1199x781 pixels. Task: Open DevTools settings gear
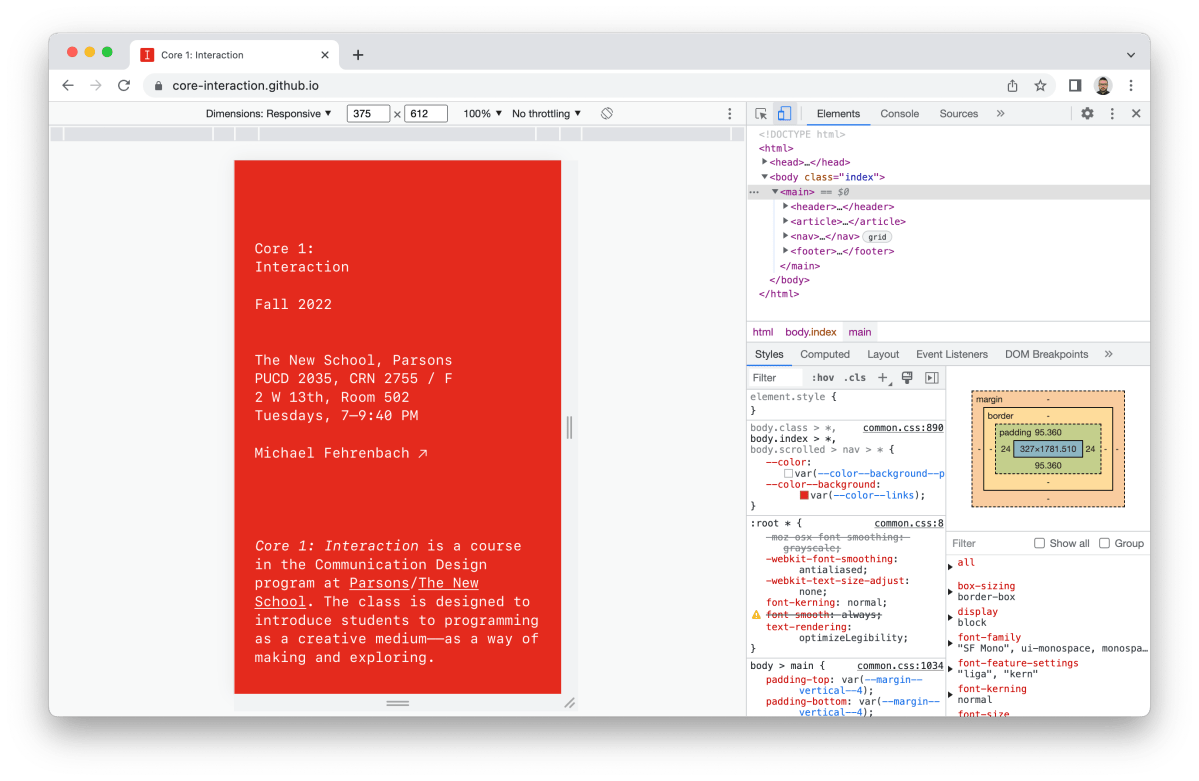[1087, 113]
